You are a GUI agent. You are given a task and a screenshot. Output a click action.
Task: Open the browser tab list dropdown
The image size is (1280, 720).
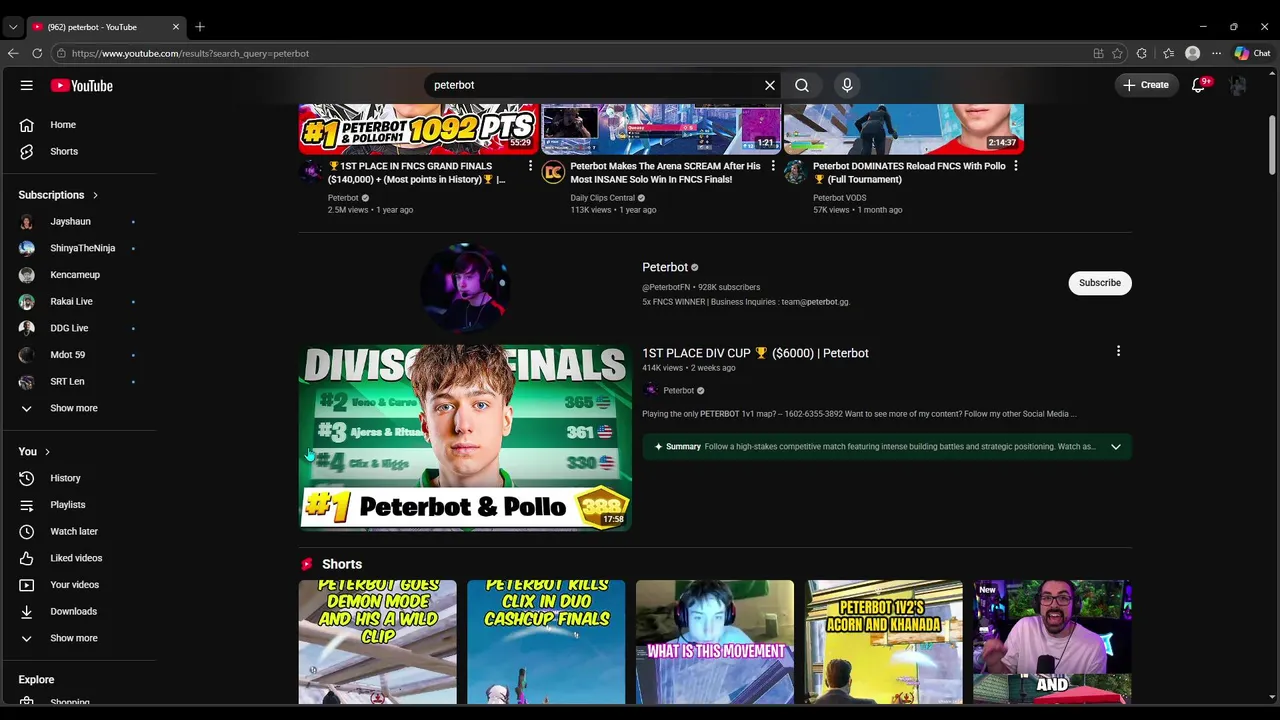coord(13,27)
